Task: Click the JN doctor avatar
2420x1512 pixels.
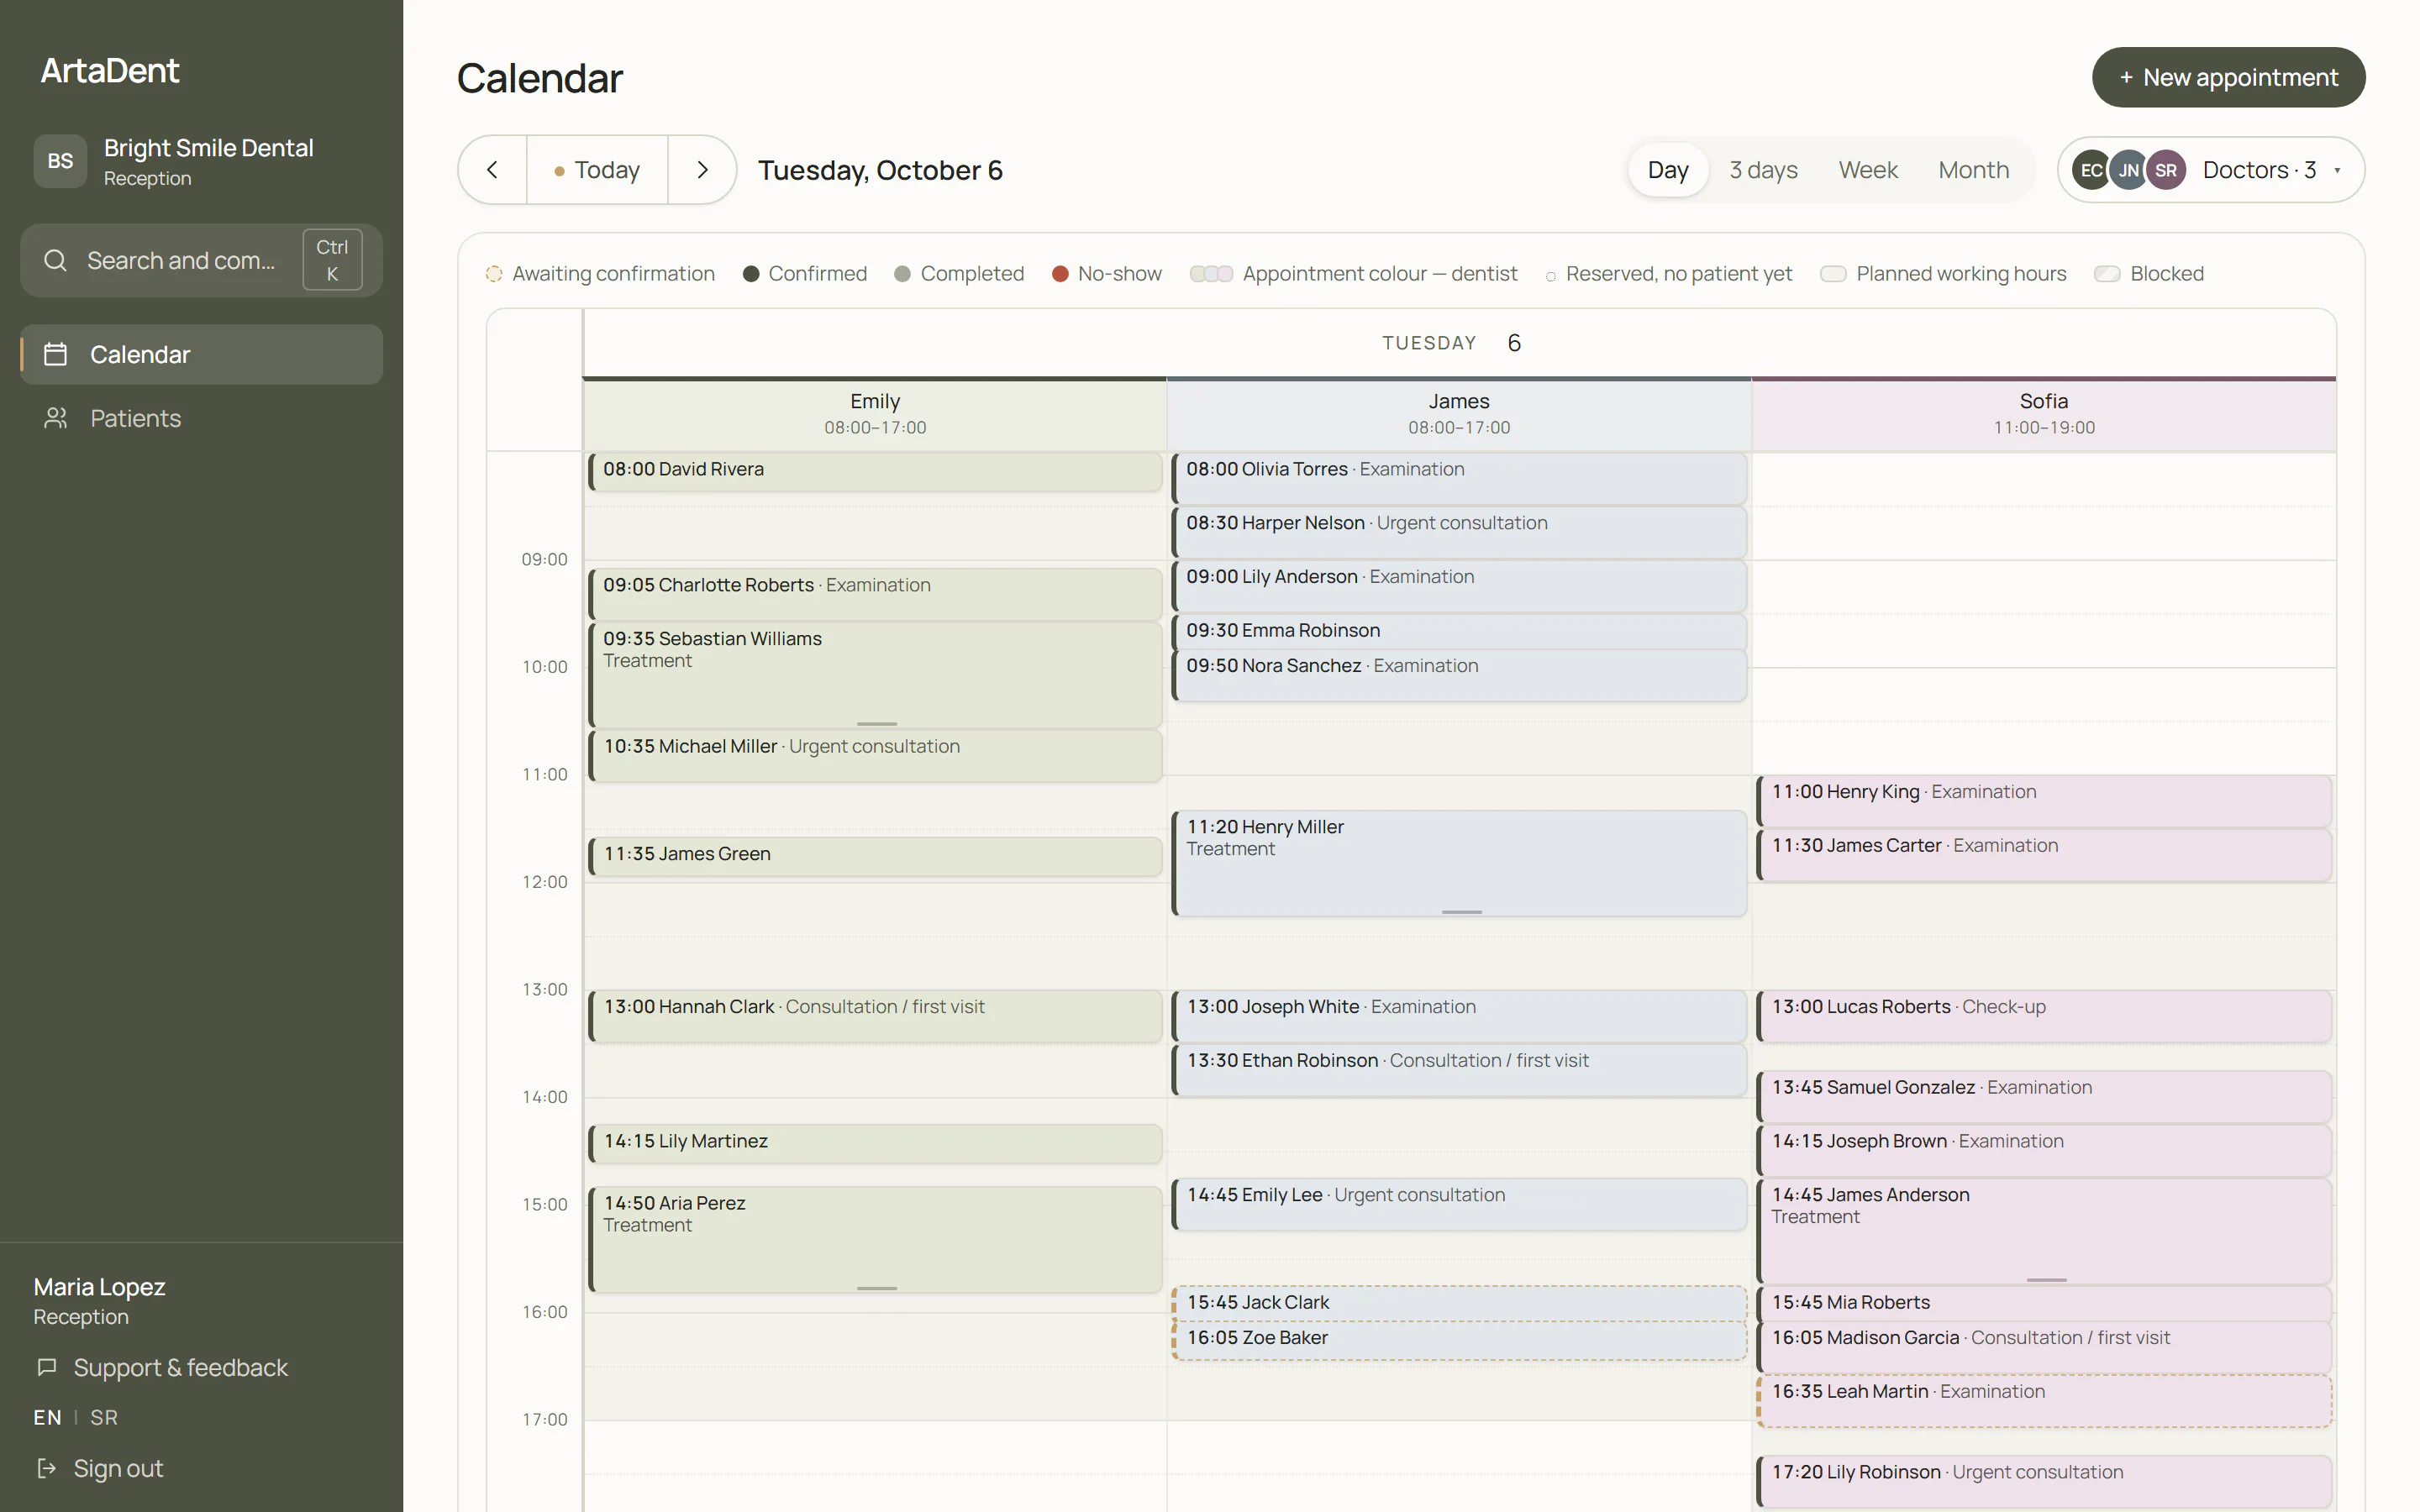Action: (x=2128, y=170)
